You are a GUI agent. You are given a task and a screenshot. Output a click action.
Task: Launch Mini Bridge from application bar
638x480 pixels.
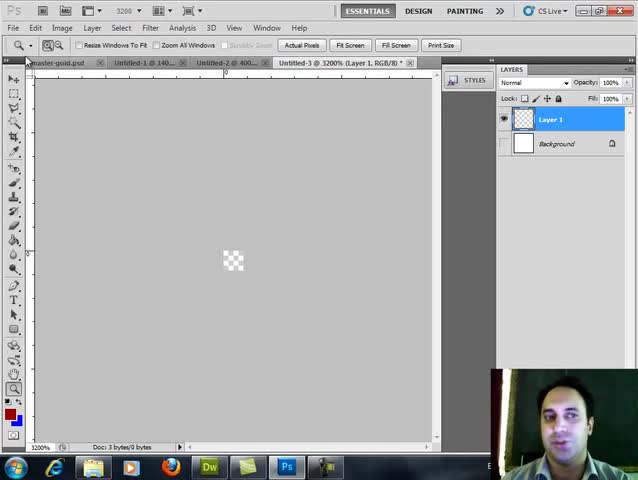click(66, 11)
